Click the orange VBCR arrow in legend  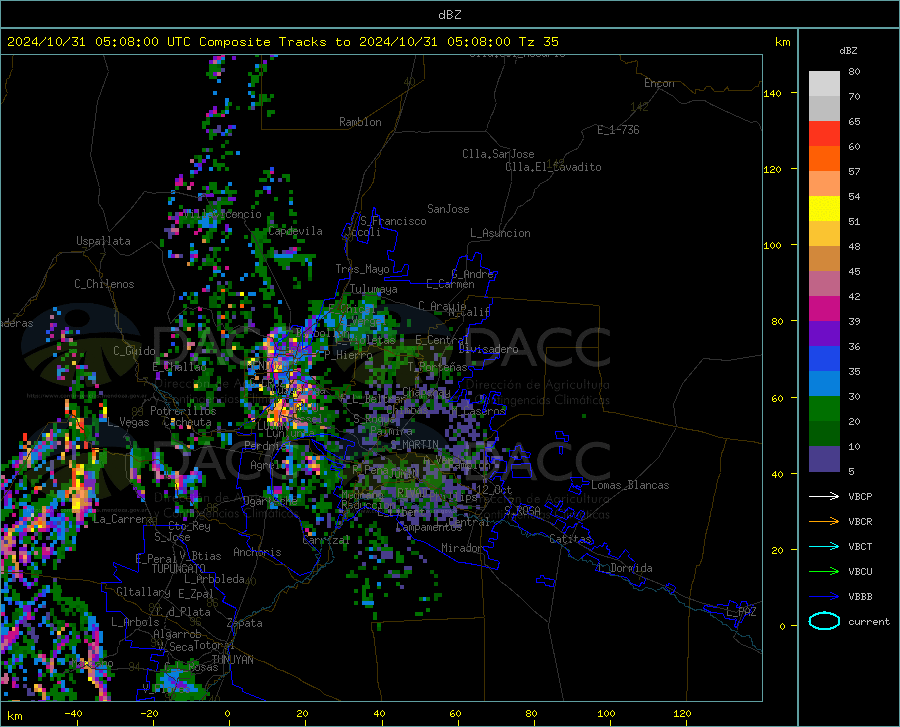coord(824,522)
